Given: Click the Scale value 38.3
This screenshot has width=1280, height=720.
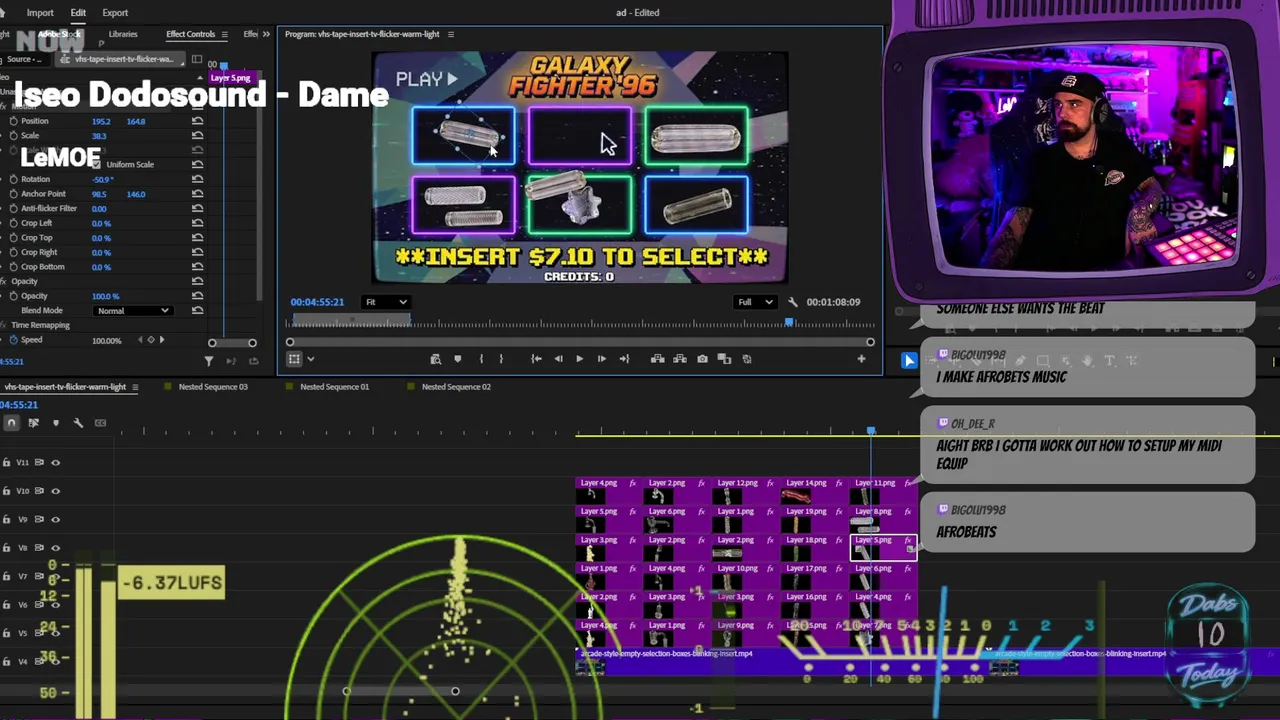Looking at the screenshot, I should point(99,136).
